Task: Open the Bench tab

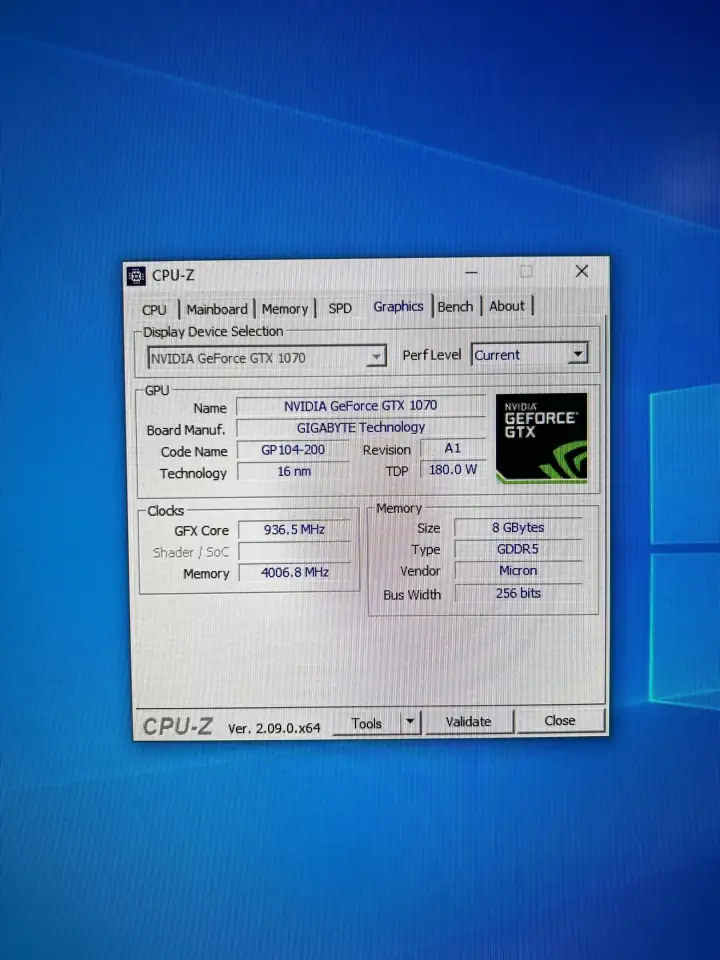Action: click(455, 306)
